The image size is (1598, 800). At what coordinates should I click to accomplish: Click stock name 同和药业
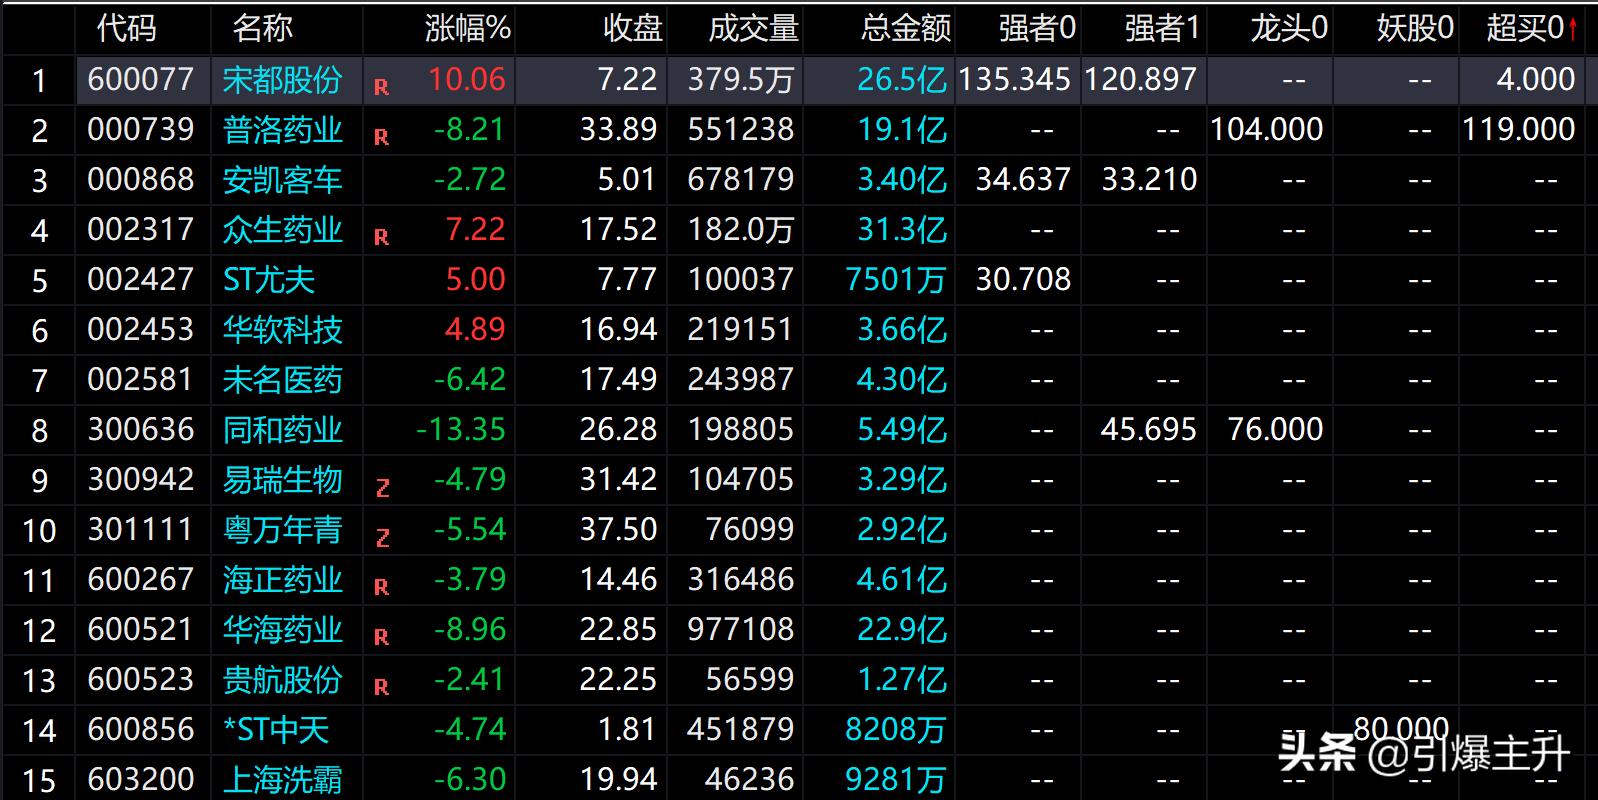[x=283, y=430]
